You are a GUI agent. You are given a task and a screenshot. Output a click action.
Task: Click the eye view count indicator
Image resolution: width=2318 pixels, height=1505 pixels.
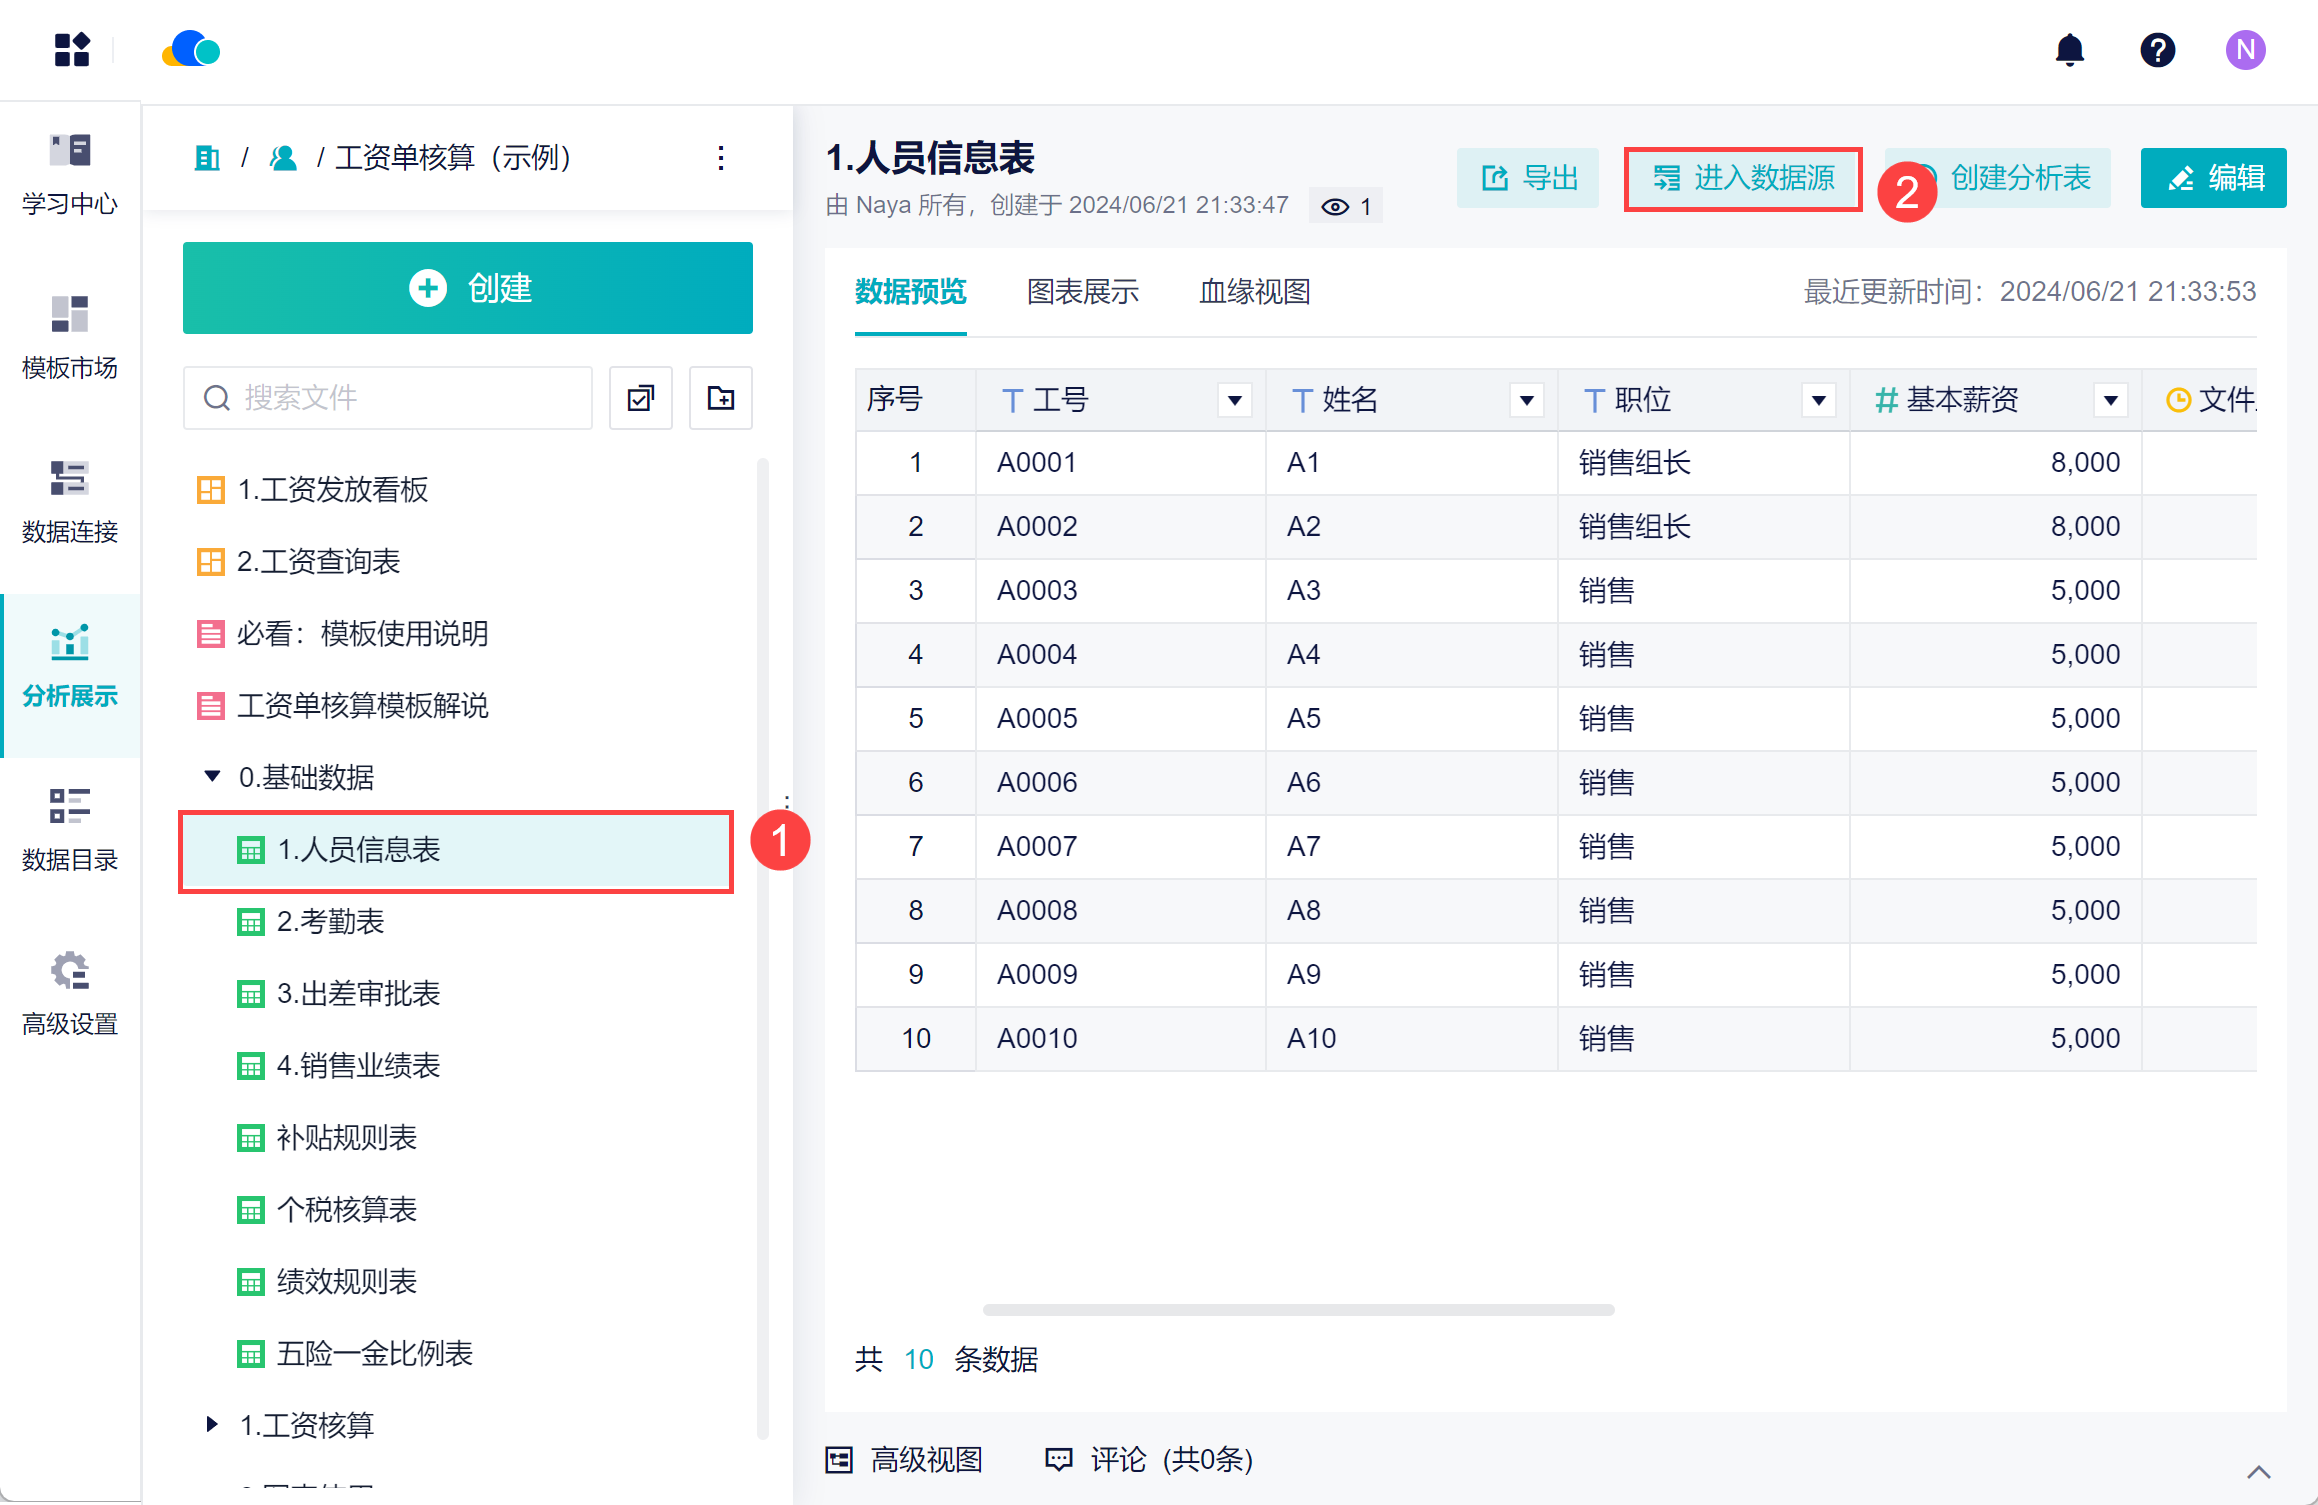pos(1345,207)
